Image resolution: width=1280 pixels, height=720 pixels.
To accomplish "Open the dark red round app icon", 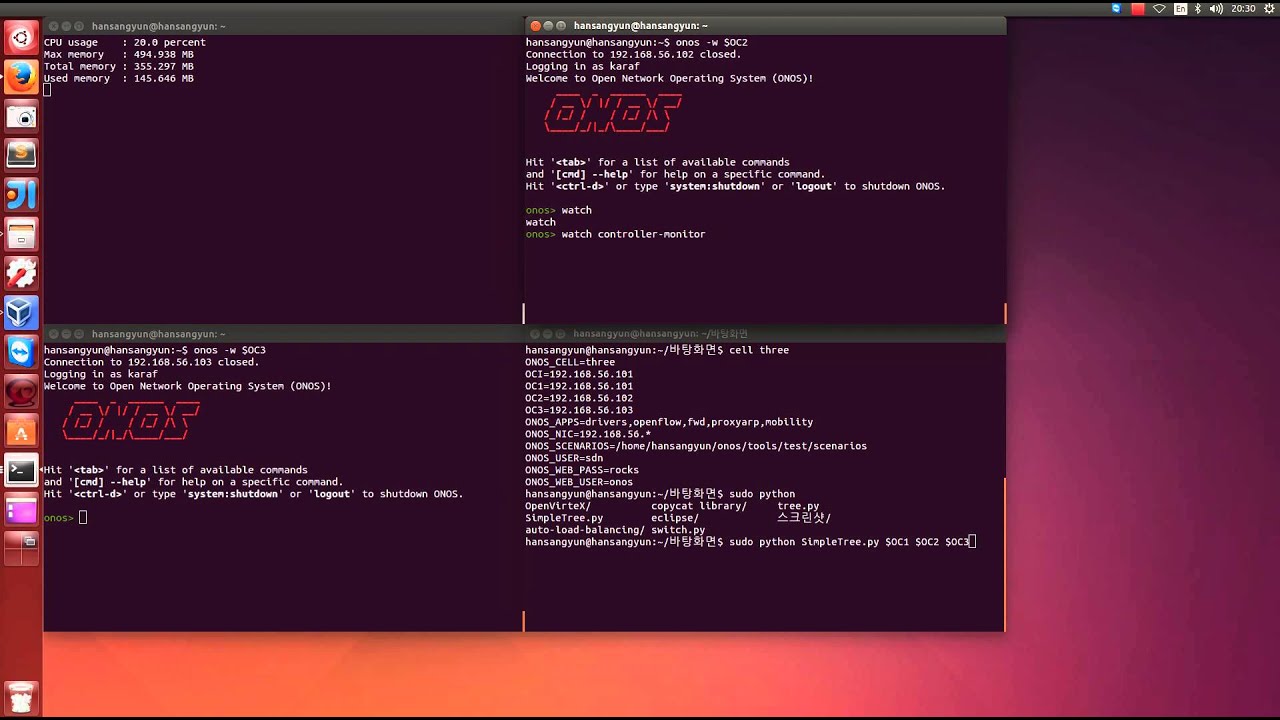I will click(21, 392).
